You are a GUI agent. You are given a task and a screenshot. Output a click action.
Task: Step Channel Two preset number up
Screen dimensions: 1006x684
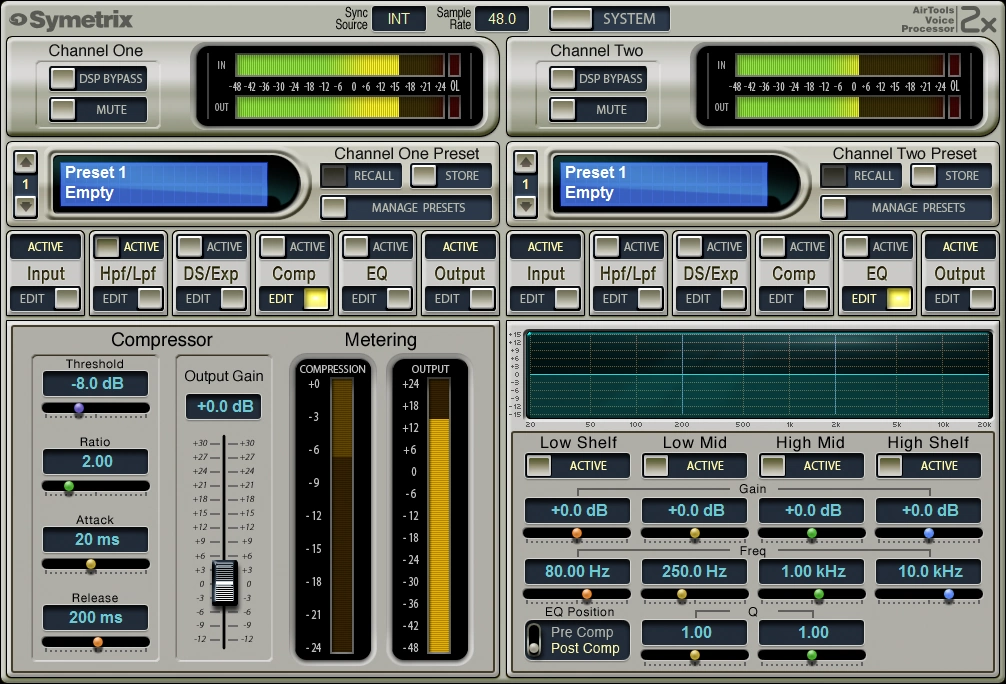525,162
